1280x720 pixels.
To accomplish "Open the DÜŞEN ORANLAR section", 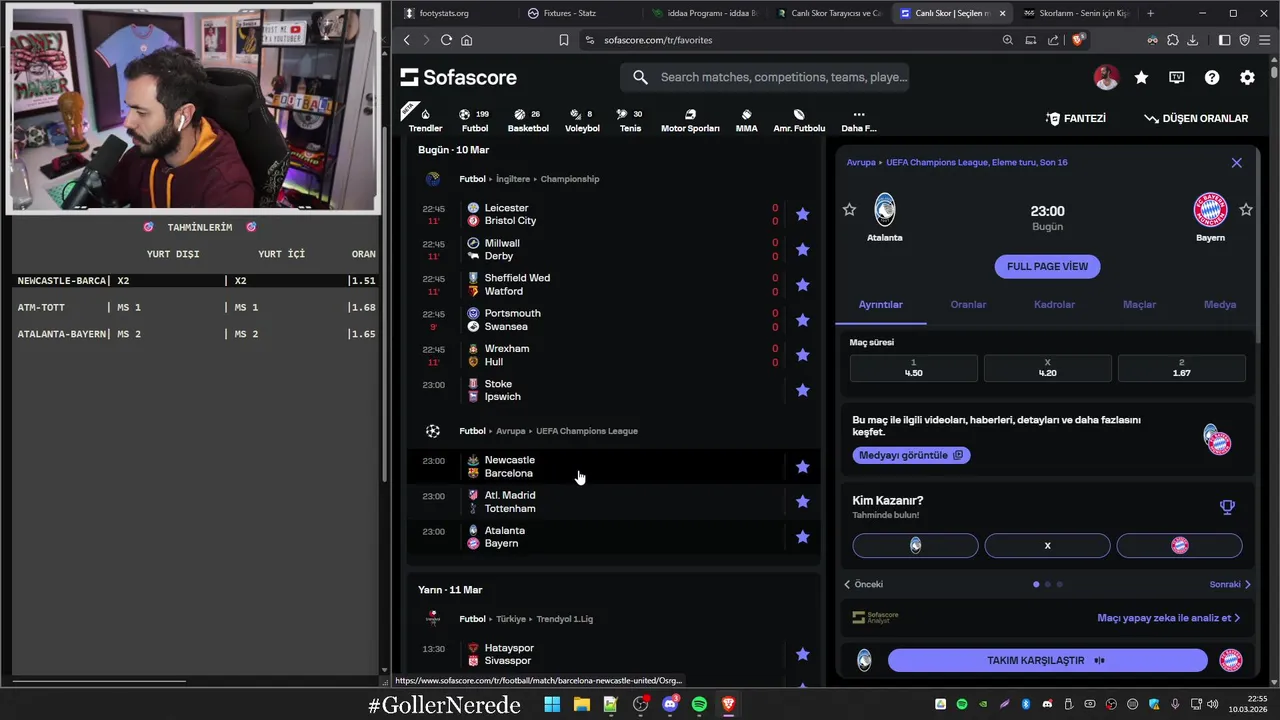I will [x=1196, y=118].
